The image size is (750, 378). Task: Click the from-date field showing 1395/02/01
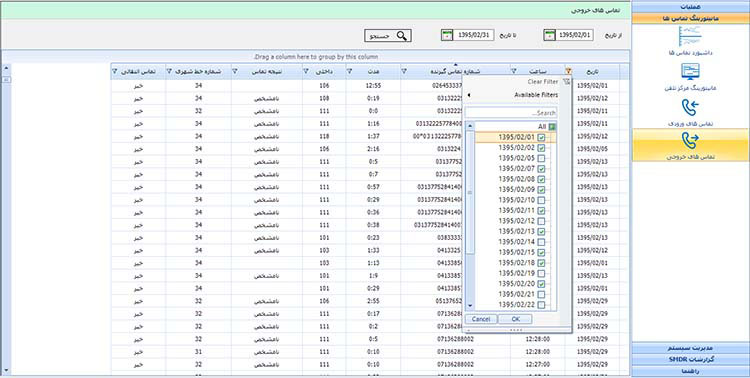pos(575,35)
